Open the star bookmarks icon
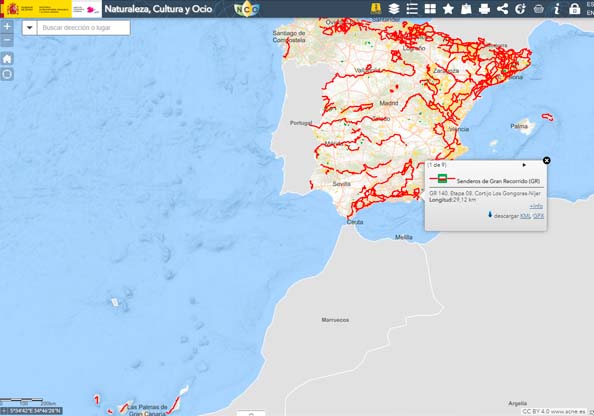 (448, 9)
